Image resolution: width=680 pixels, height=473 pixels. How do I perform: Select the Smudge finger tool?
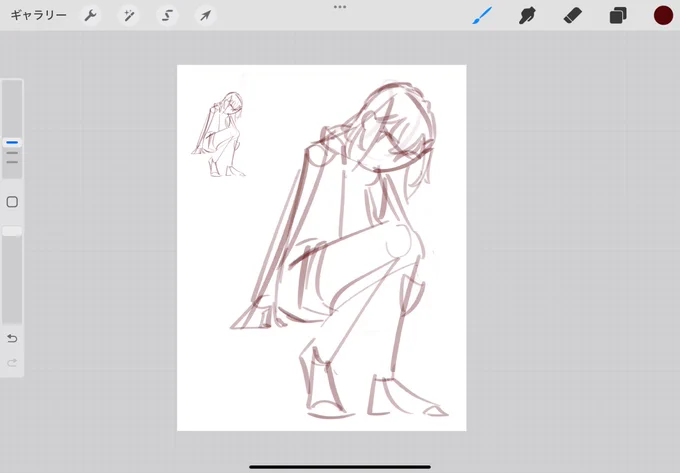(527, 16)
